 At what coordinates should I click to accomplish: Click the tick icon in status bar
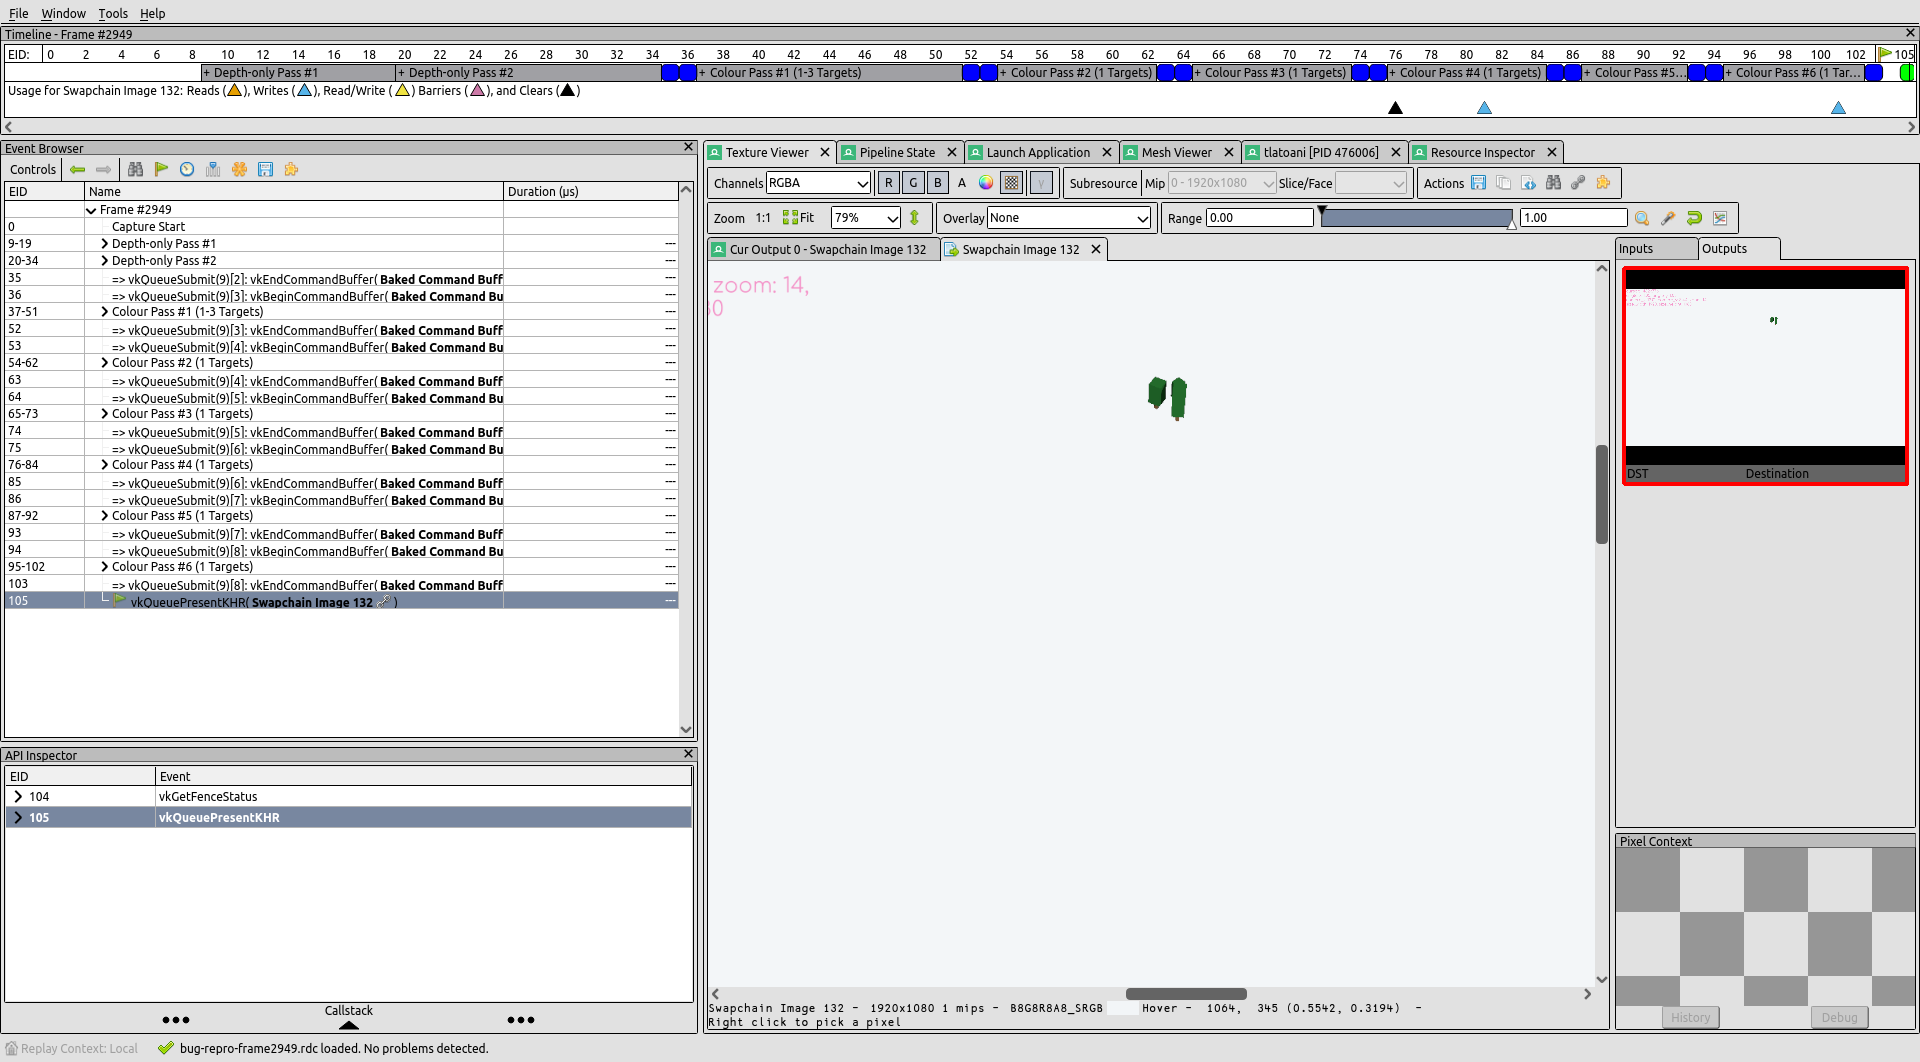[165, 1048]
